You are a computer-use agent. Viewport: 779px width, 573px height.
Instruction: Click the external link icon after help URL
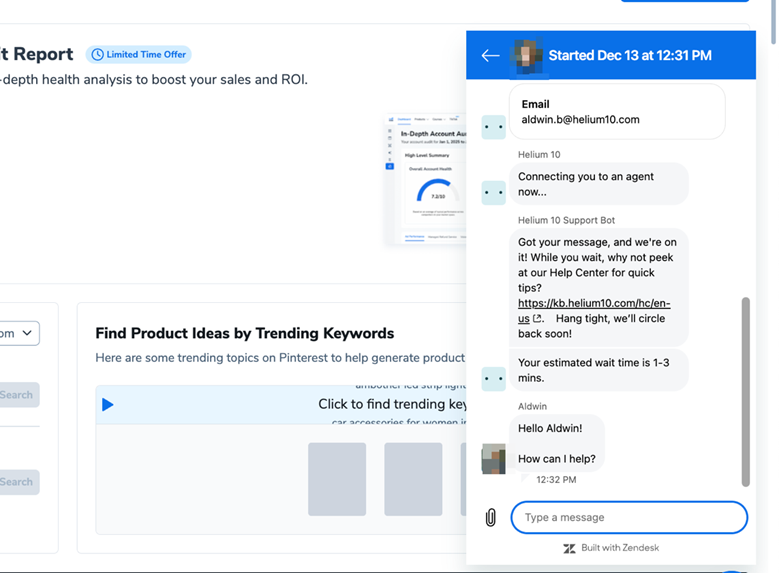tap(539, 319)
